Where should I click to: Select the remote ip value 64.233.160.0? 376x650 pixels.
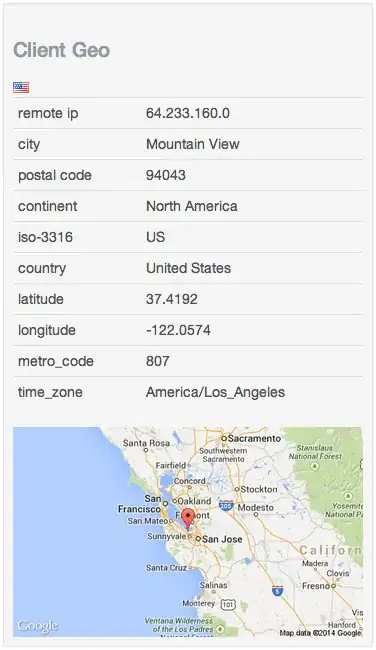tap(188, 113)
